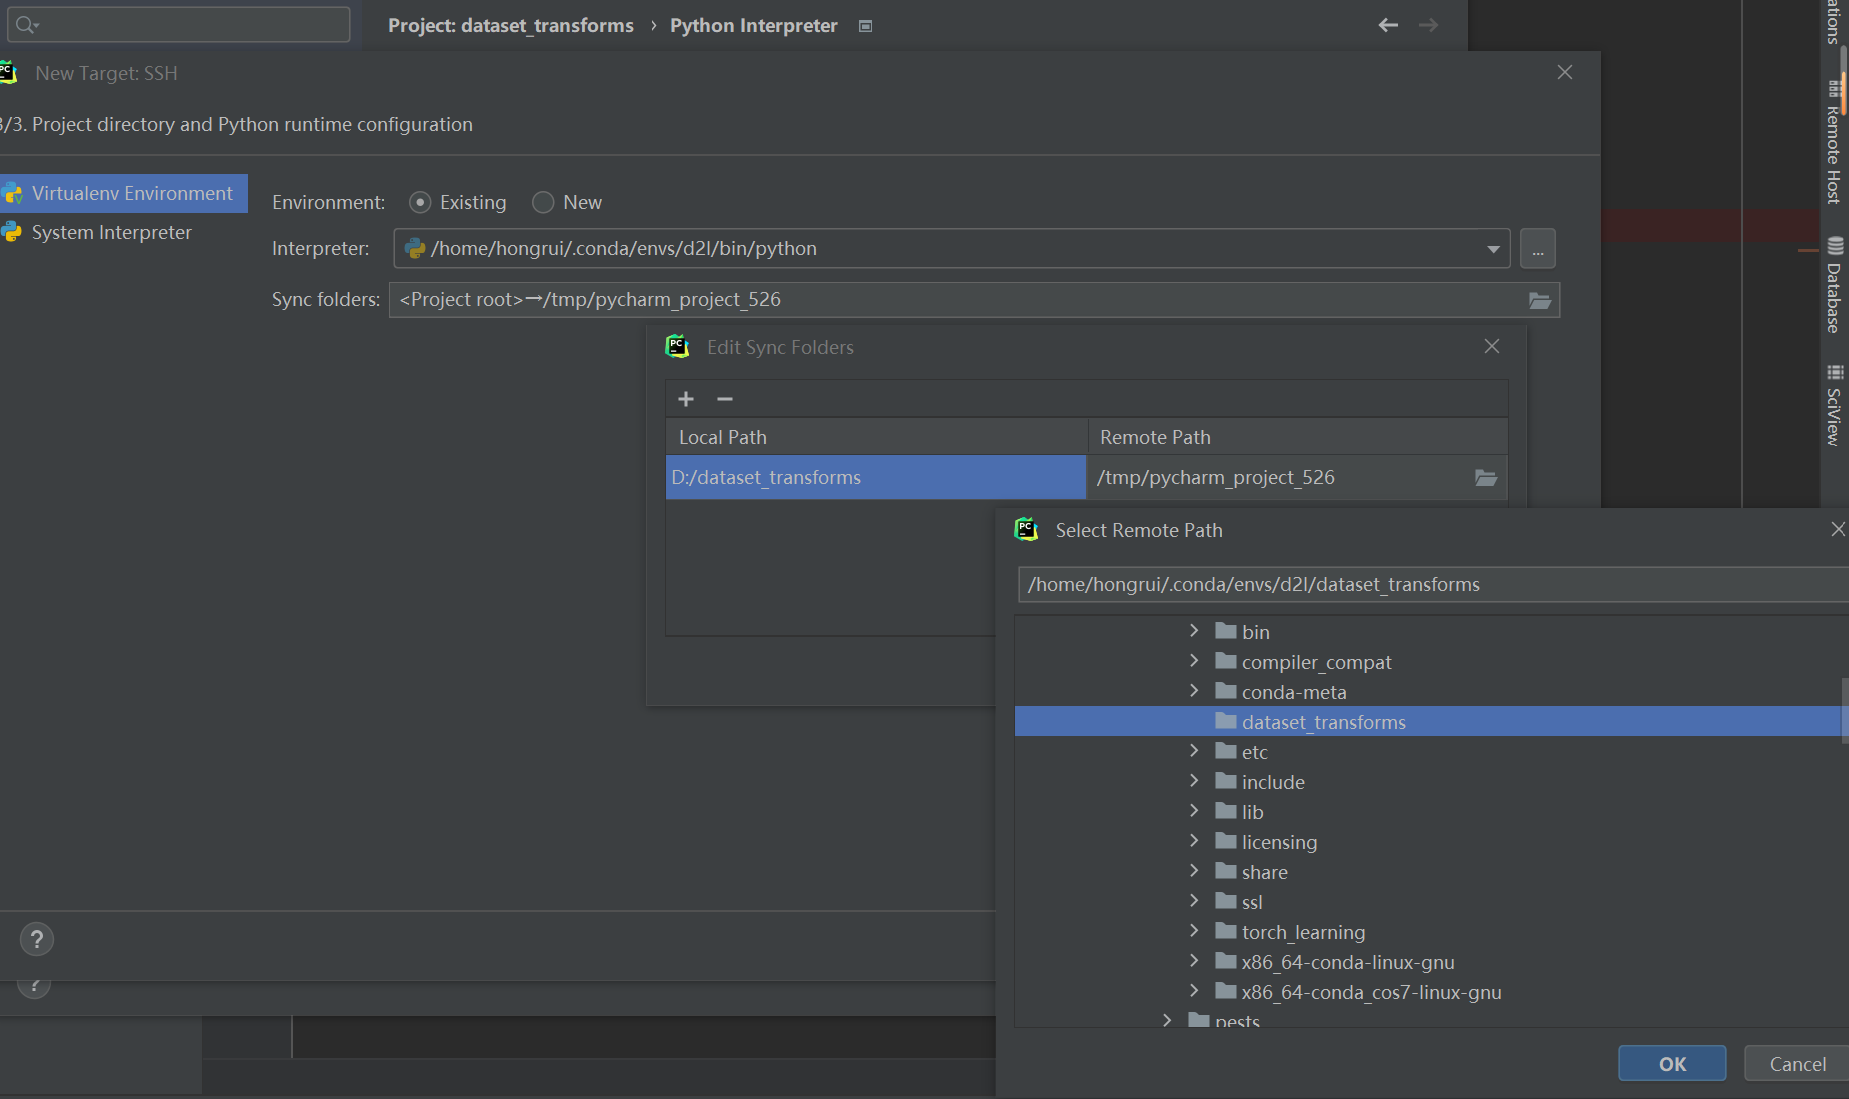Click the Local Path column header
Screen dimensions: 1849x1099
(x=877, y=437)
